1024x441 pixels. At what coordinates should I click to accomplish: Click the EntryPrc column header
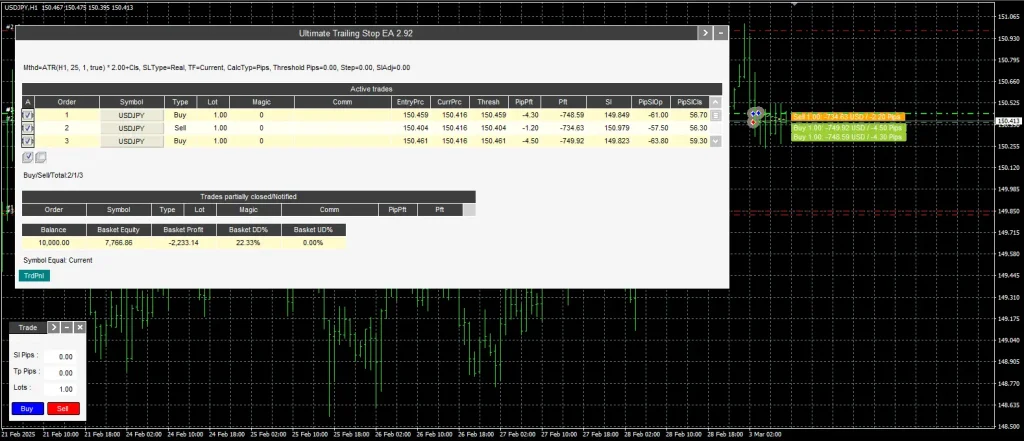[x=413, y=102]
